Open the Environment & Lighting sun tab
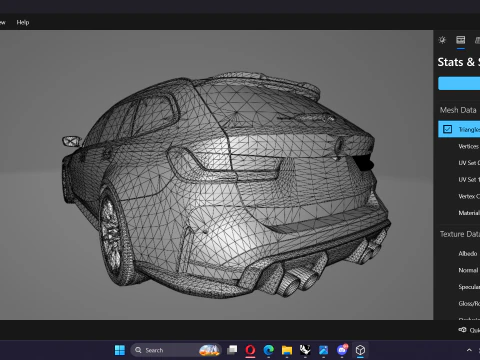Viewport: 480px width, 360px height. tap(442, 40)
